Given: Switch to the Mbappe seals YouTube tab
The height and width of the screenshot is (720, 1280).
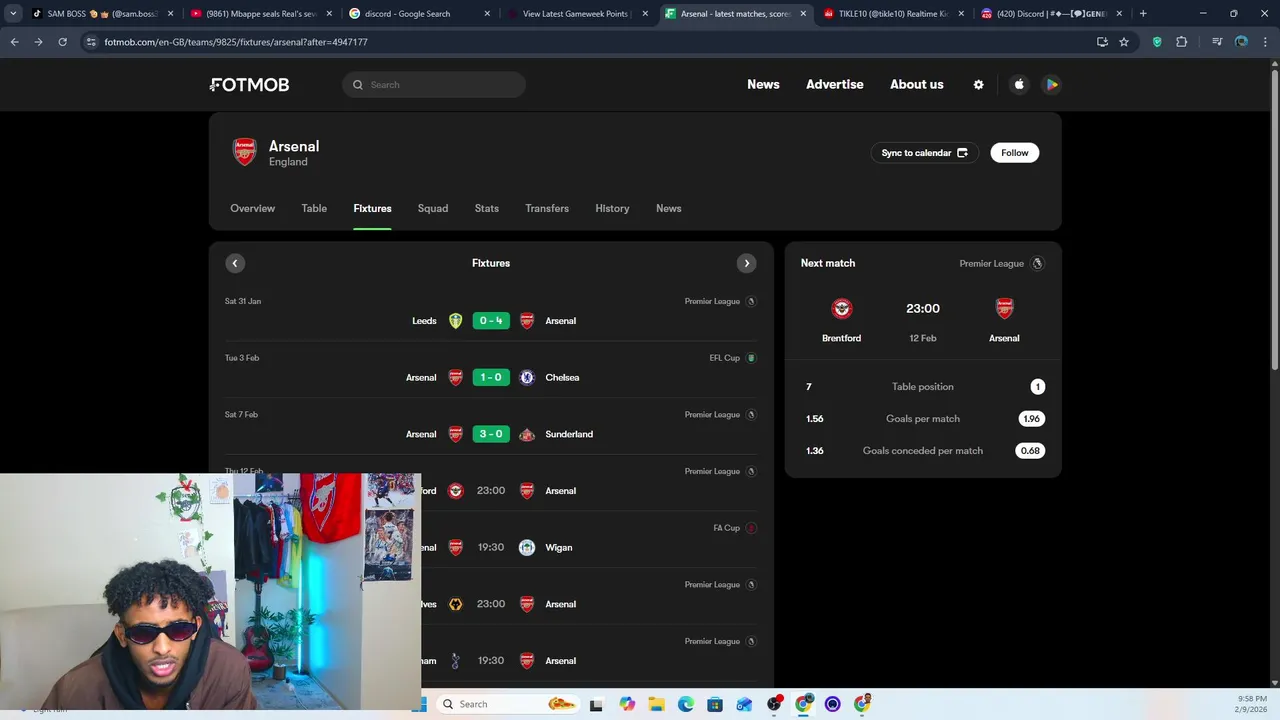Looking at the screenshot, I should click(261, 14).
